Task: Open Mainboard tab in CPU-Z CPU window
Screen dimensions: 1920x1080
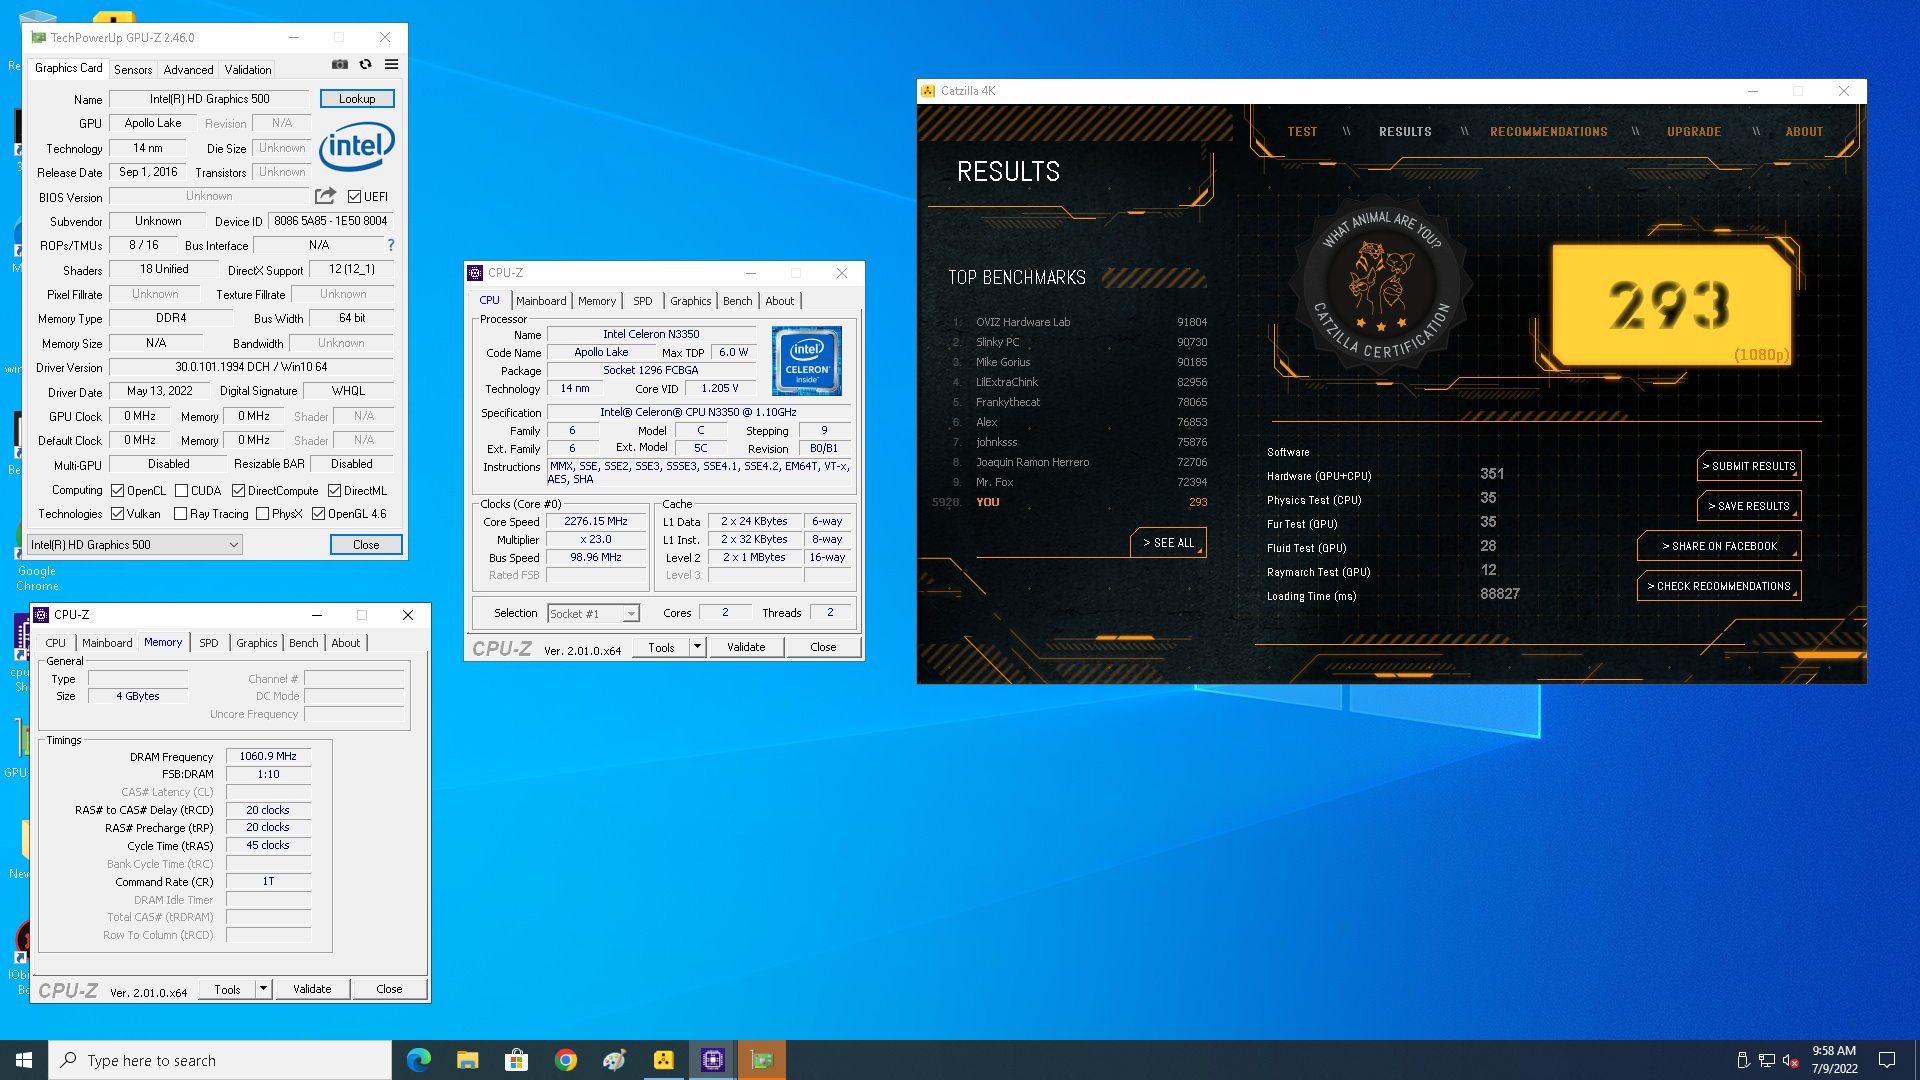Action: point(541,301)
